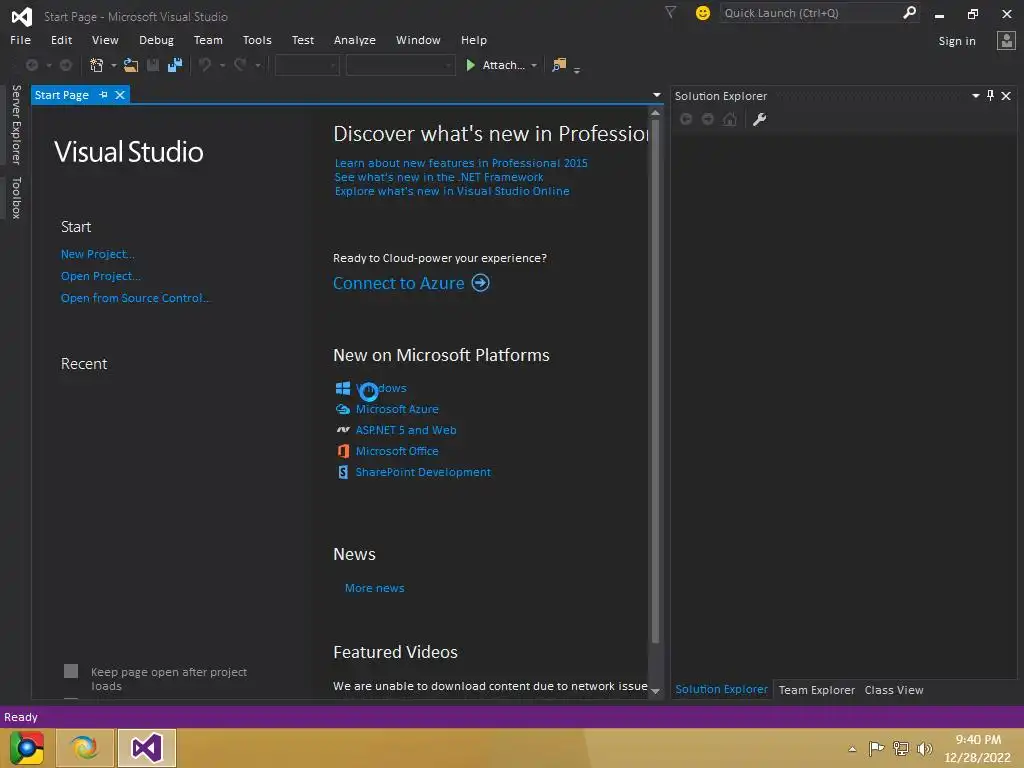Click the Save All toolbar icon
This screenshot has width=1024, height=768.
pyautogui.click(x=175, y=65)
